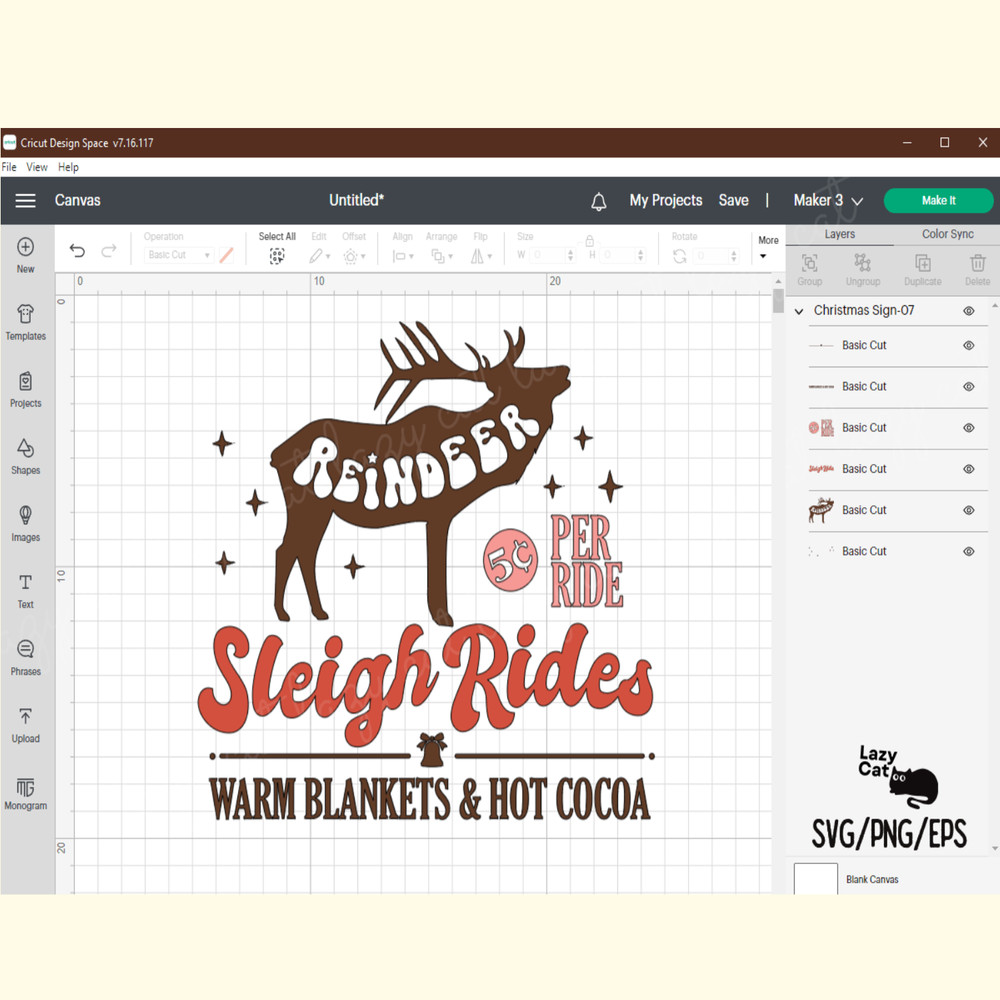Open the File menu
Image resolution: width=1000 pixels, height=1000 pixels.
click(x=9, y=167)
